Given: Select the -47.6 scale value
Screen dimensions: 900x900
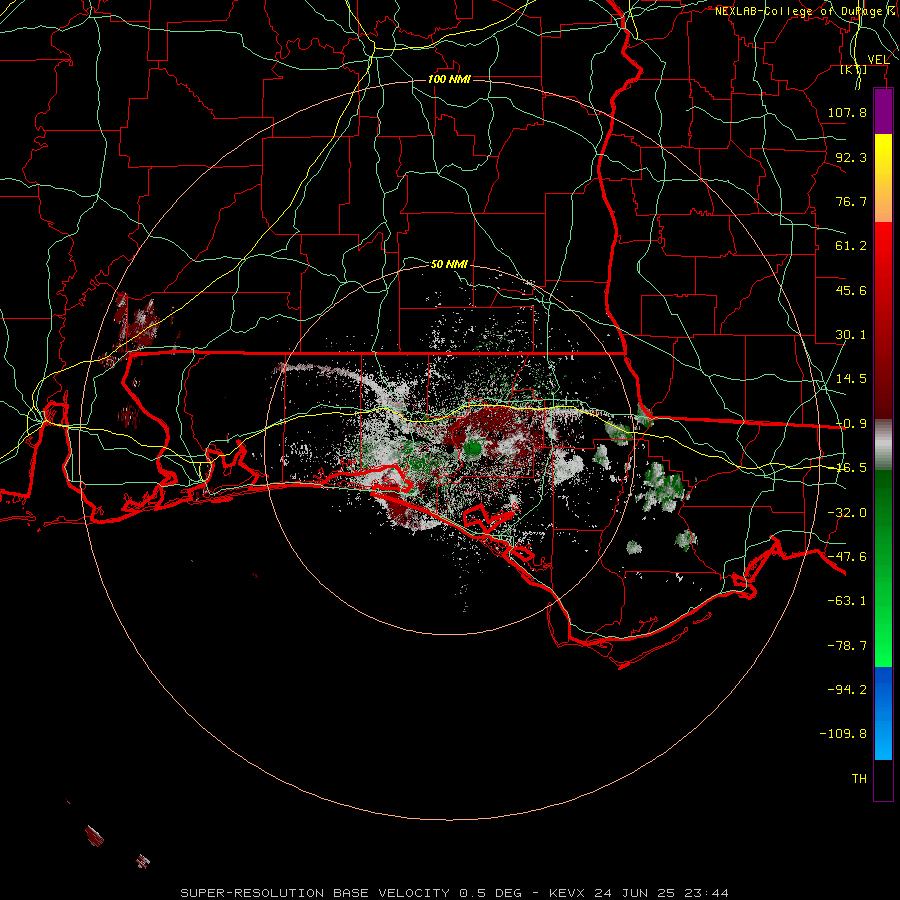Looking at the screenshot, I should pos(847,557).
